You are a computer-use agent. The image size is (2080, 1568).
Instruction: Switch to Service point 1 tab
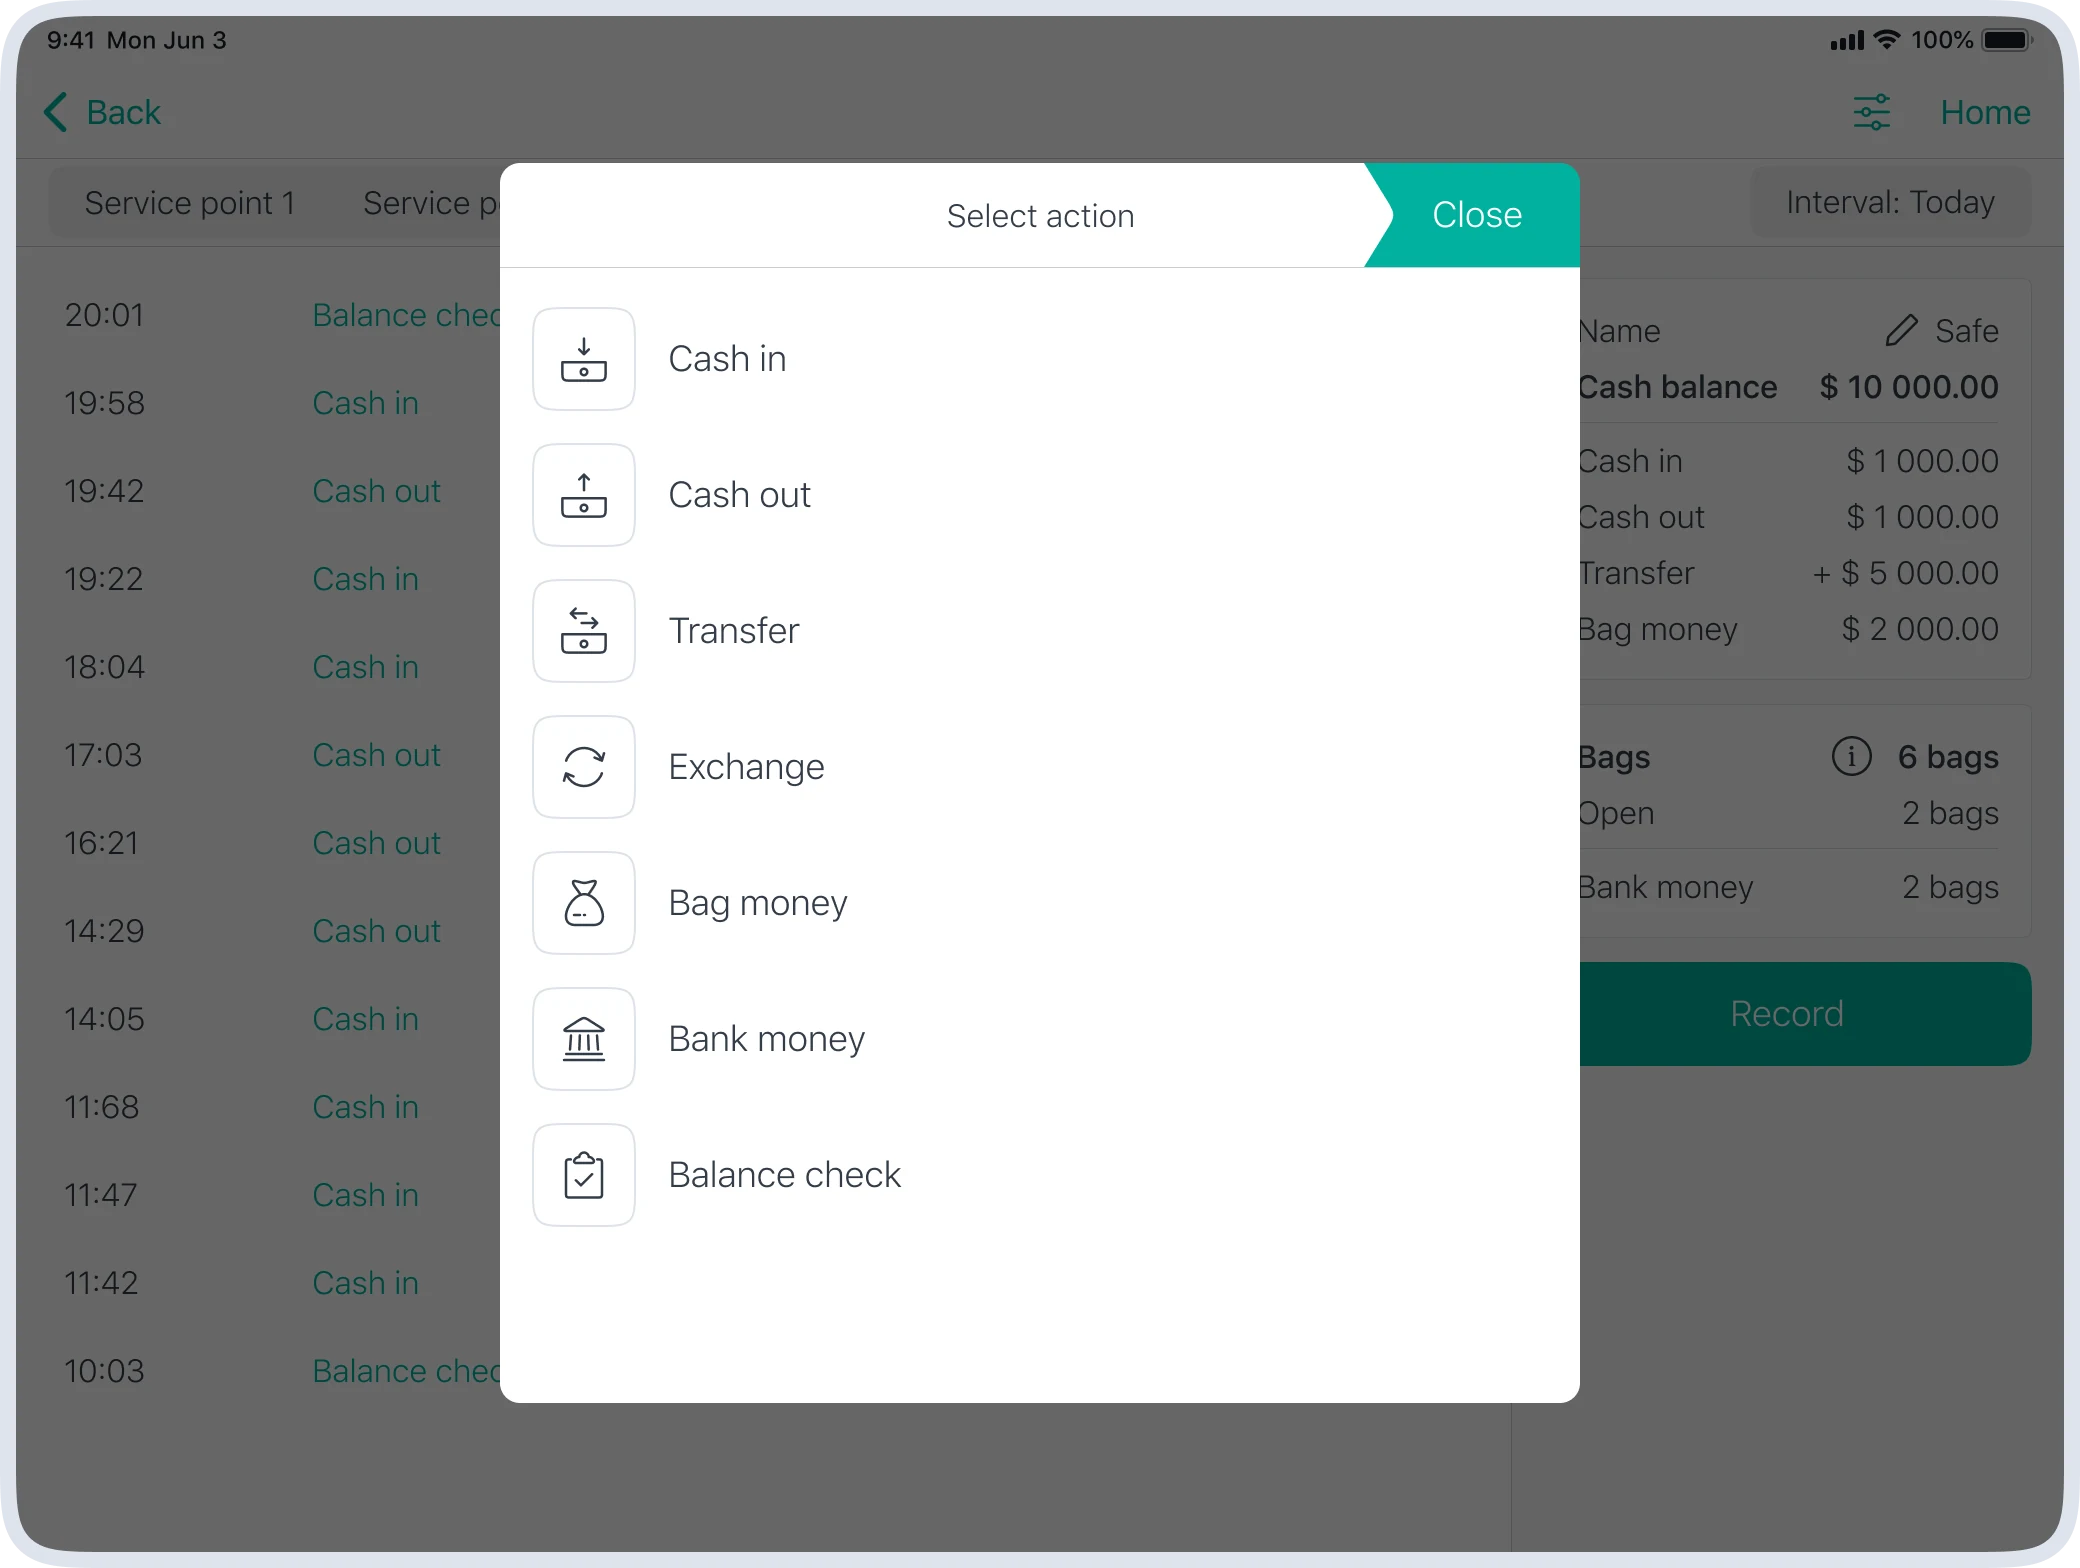pyautogui.click(x=190, y=203)
